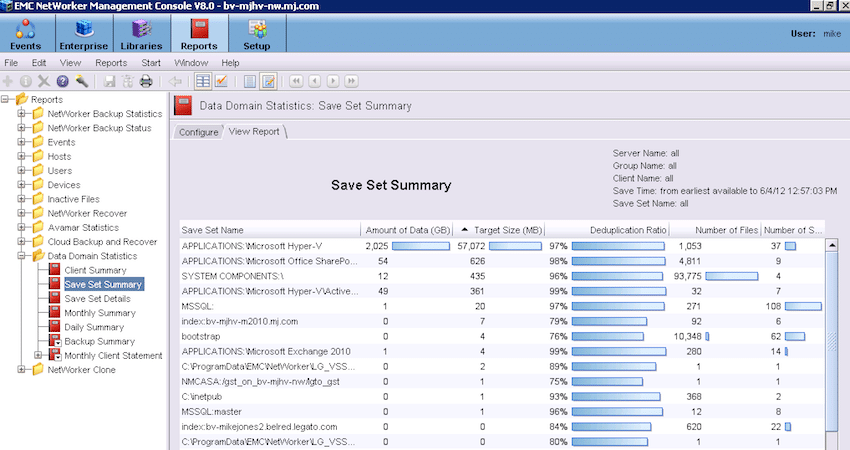Expand the Hosts folder node
Viewport: 850px width, 450px height.
21,156
